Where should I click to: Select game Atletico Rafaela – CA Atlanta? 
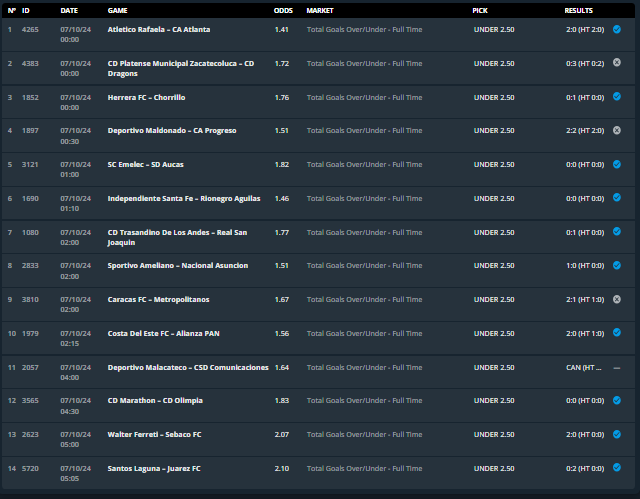(x=159, y=29)
